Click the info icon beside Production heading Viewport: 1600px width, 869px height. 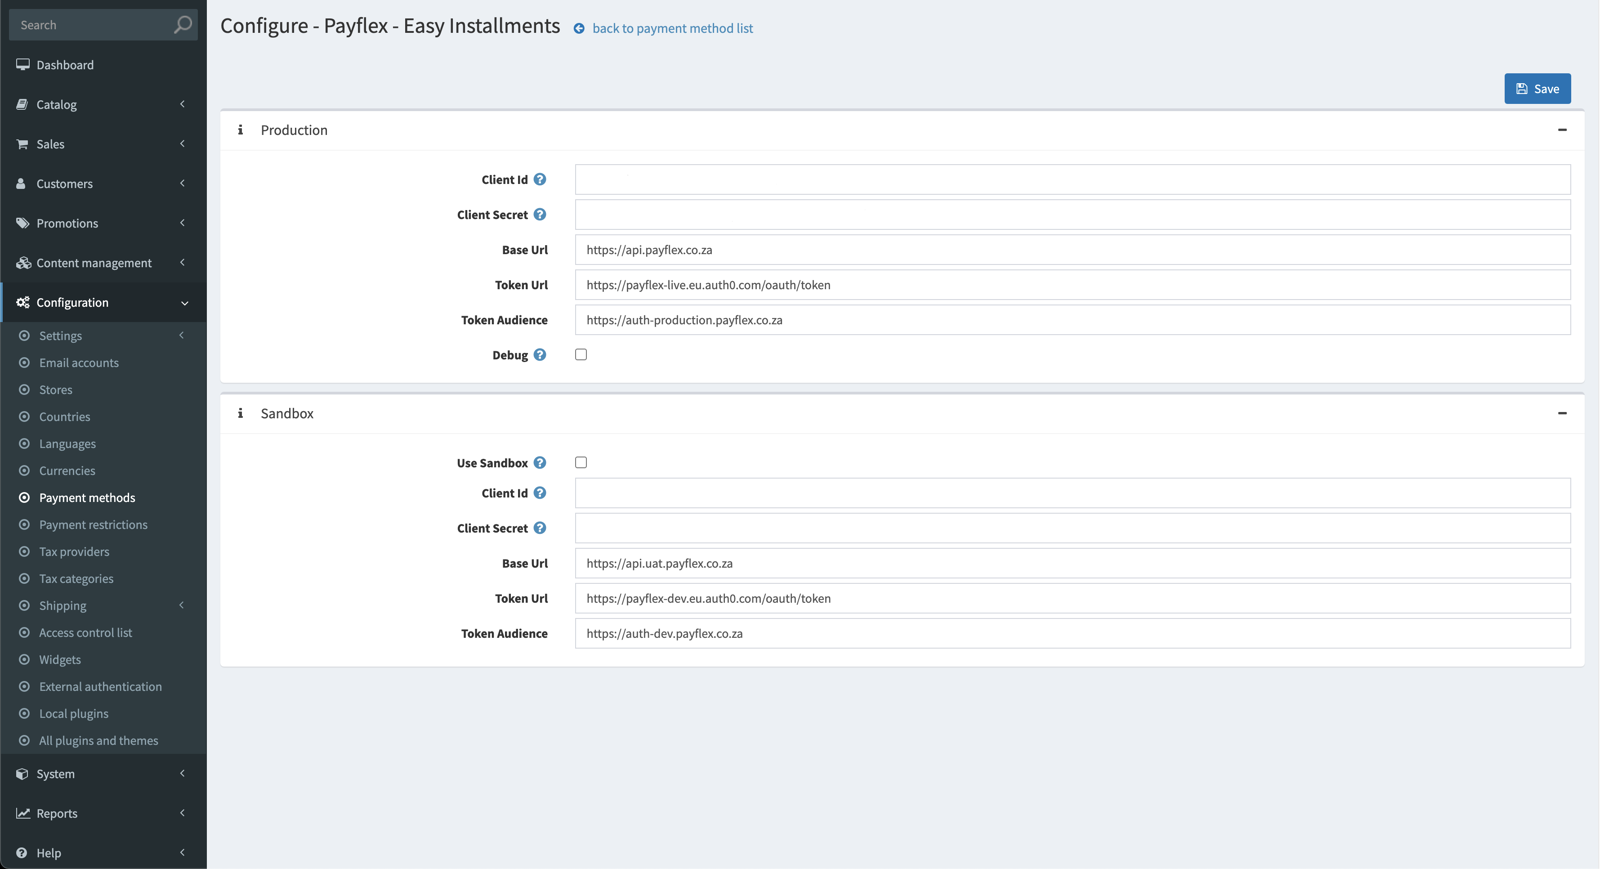240,130
